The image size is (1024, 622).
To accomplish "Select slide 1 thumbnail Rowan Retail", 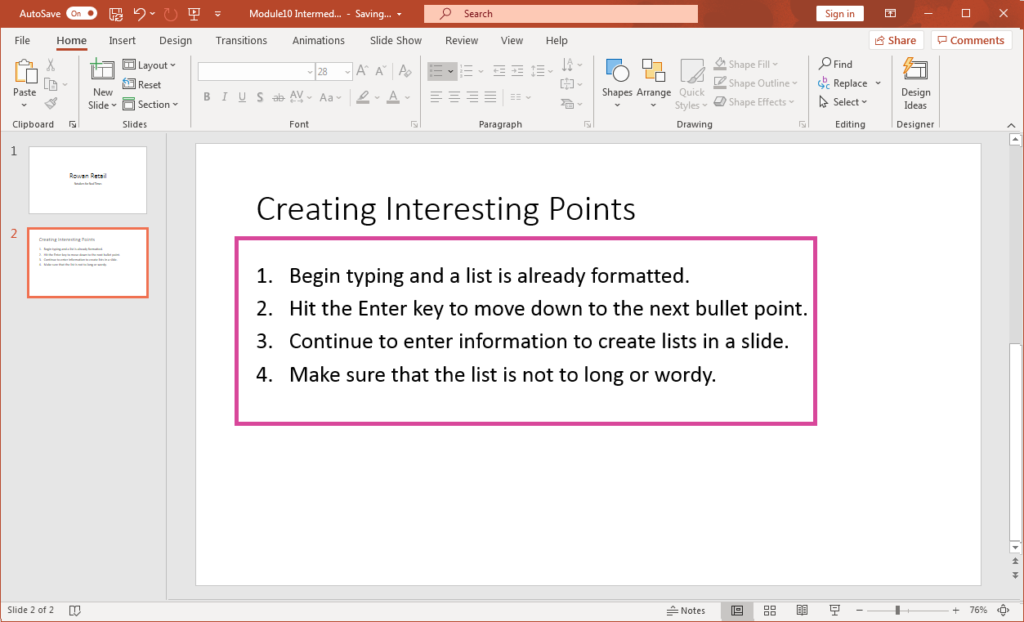I will click(88, 180).
